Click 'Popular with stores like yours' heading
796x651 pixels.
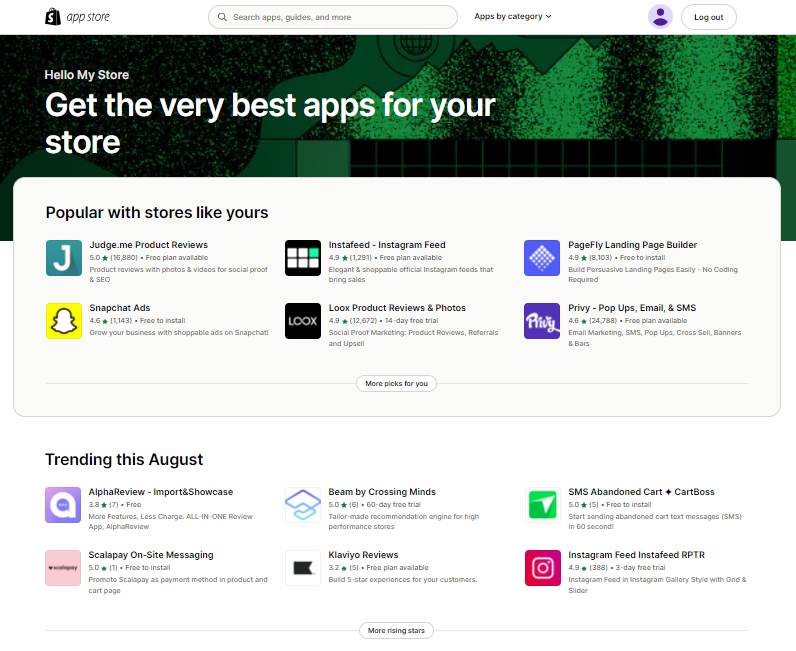[x=157, y=212]
